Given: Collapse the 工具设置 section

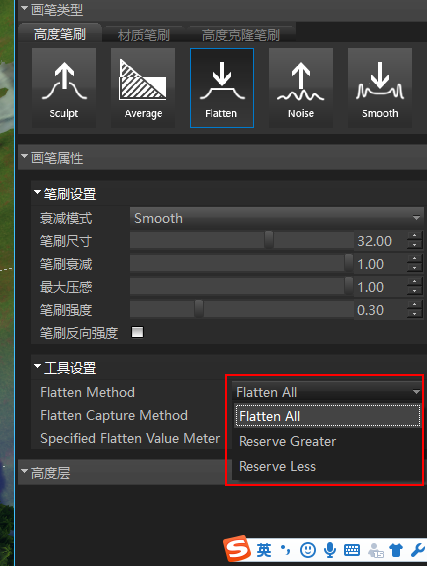Looking at the screenshot, I should click(37, 366).
